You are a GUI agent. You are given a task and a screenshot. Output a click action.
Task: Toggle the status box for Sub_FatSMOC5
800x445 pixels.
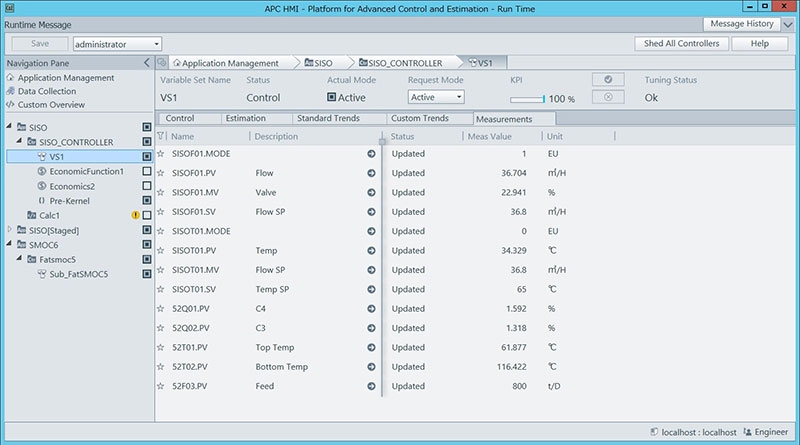pos(147,274)
